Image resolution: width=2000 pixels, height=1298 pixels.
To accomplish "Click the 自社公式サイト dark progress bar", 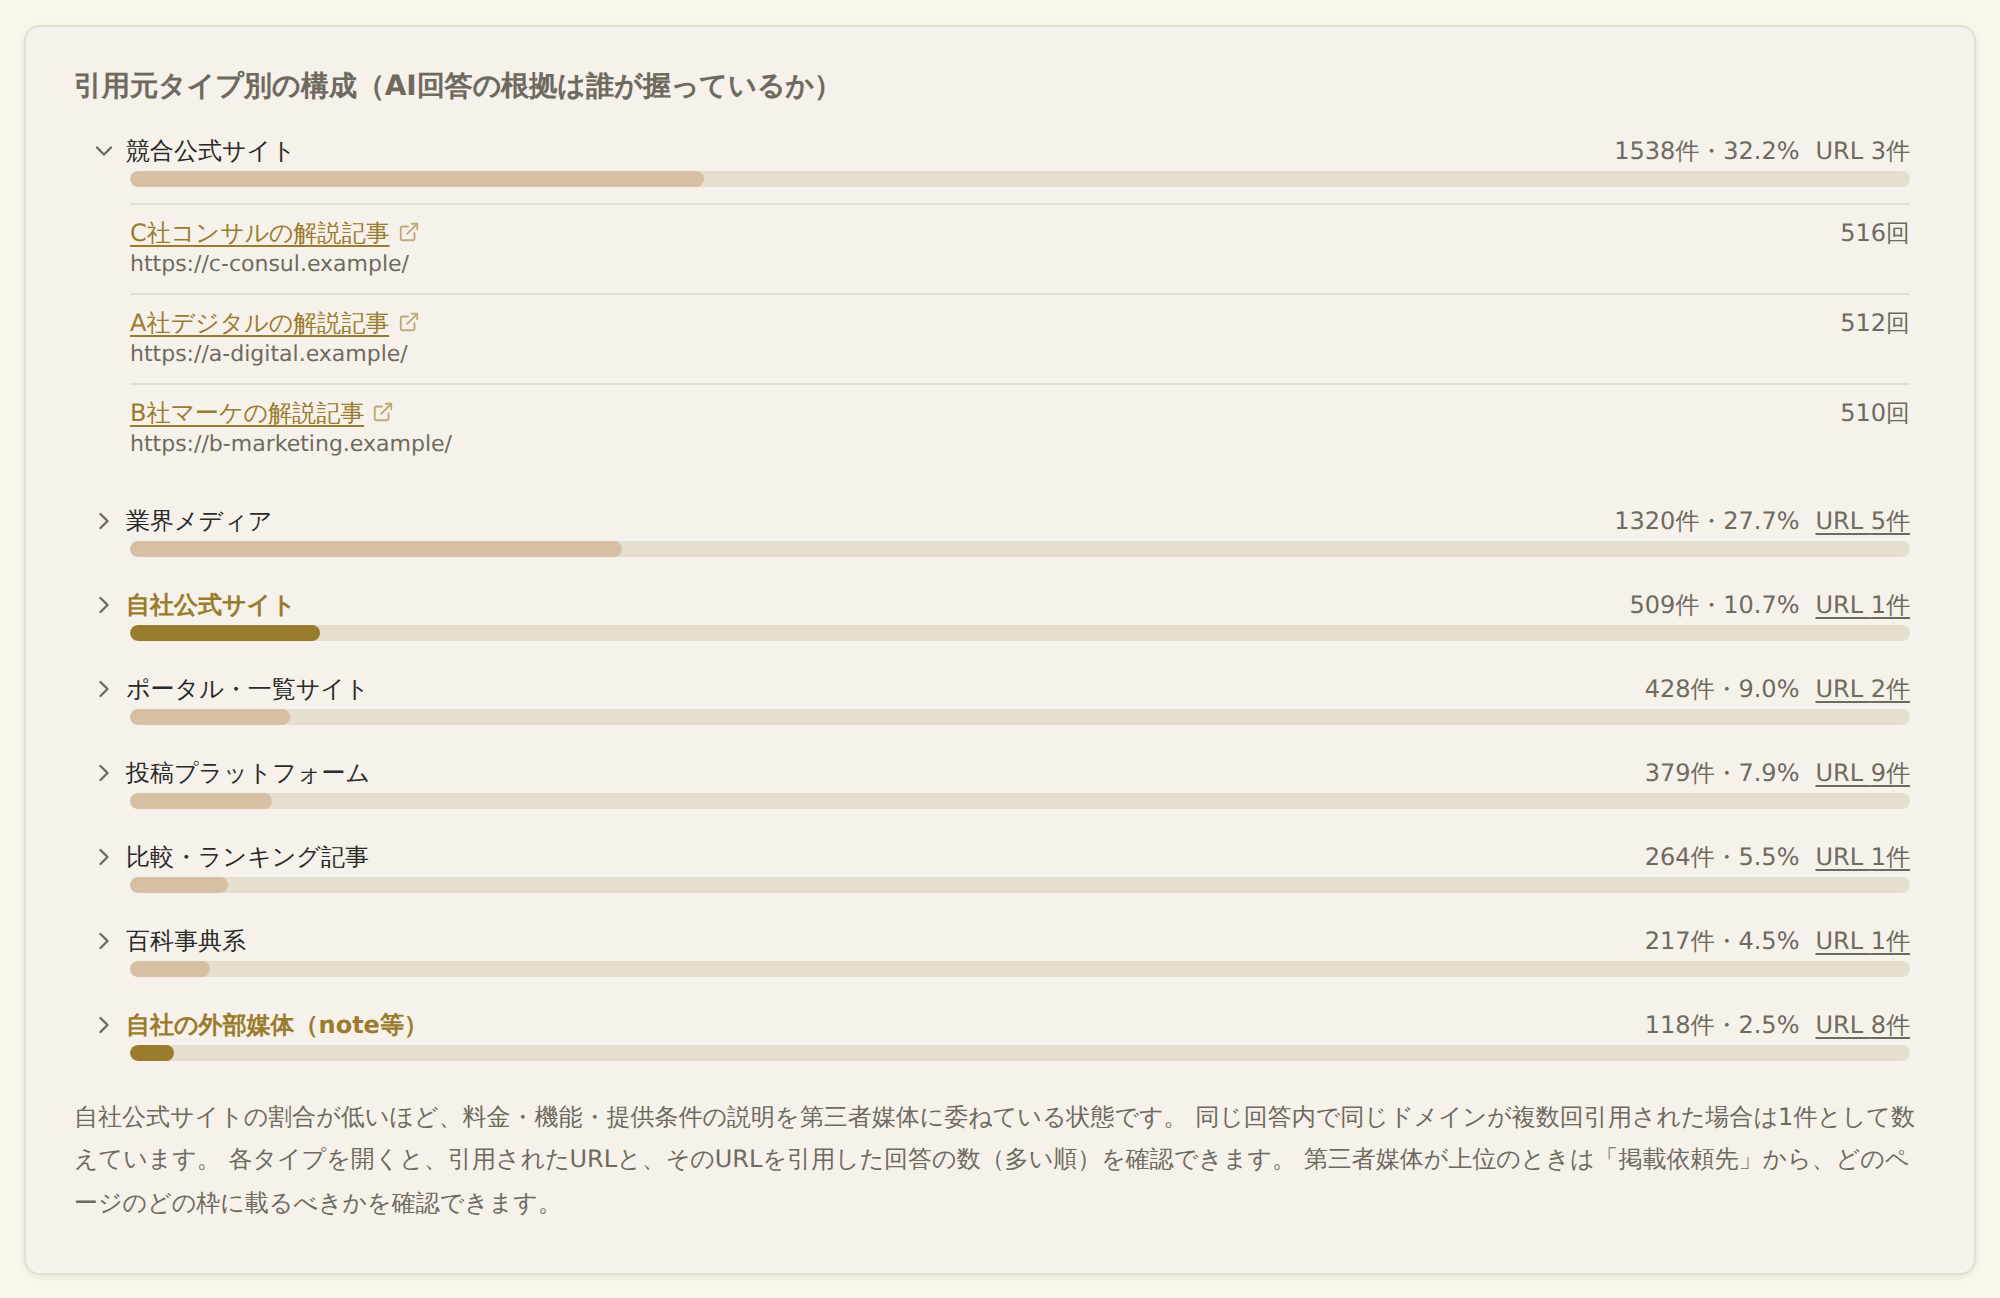I will pyautogui.click(x=225, y=633).
